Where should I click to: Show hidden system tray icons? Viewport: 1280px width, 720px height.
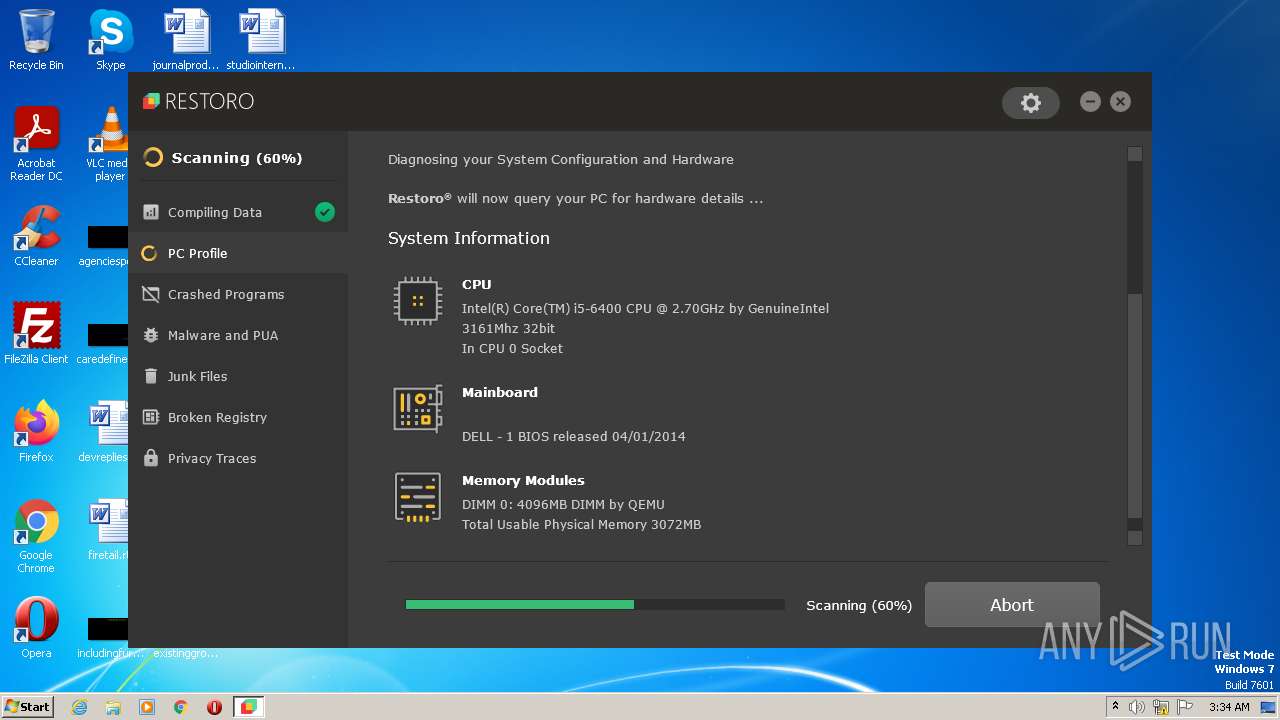[x=1115, y=707]
